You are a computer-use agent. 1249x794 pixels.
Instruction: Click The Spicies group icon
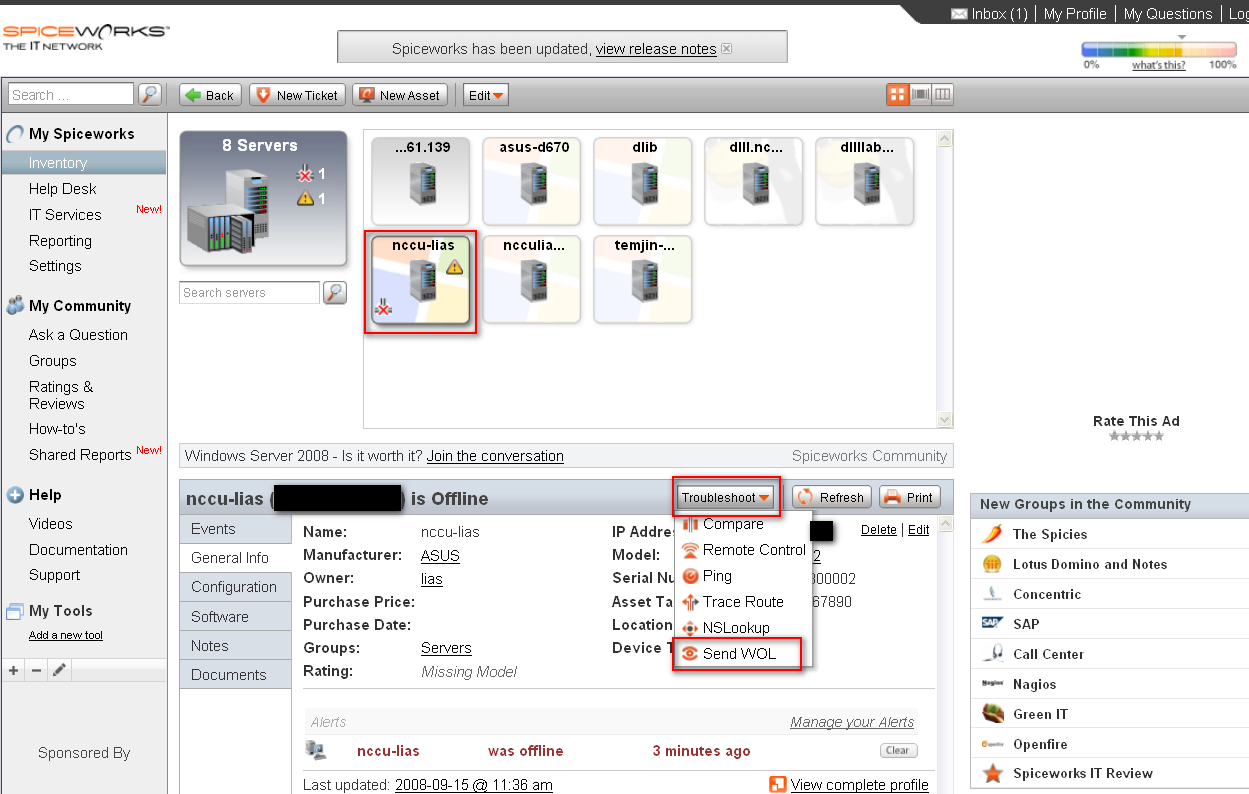click(x=992, y=534)
